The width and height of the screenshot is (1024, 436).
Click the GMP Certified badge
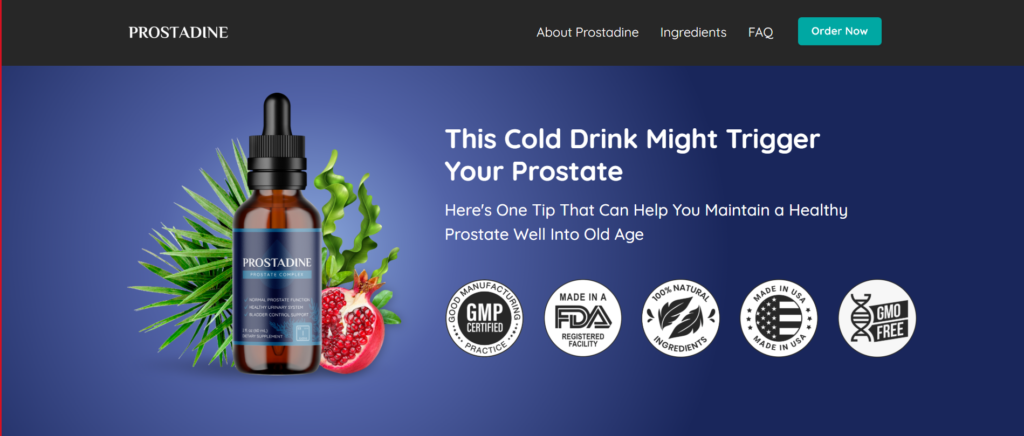[x=484, y=318]
